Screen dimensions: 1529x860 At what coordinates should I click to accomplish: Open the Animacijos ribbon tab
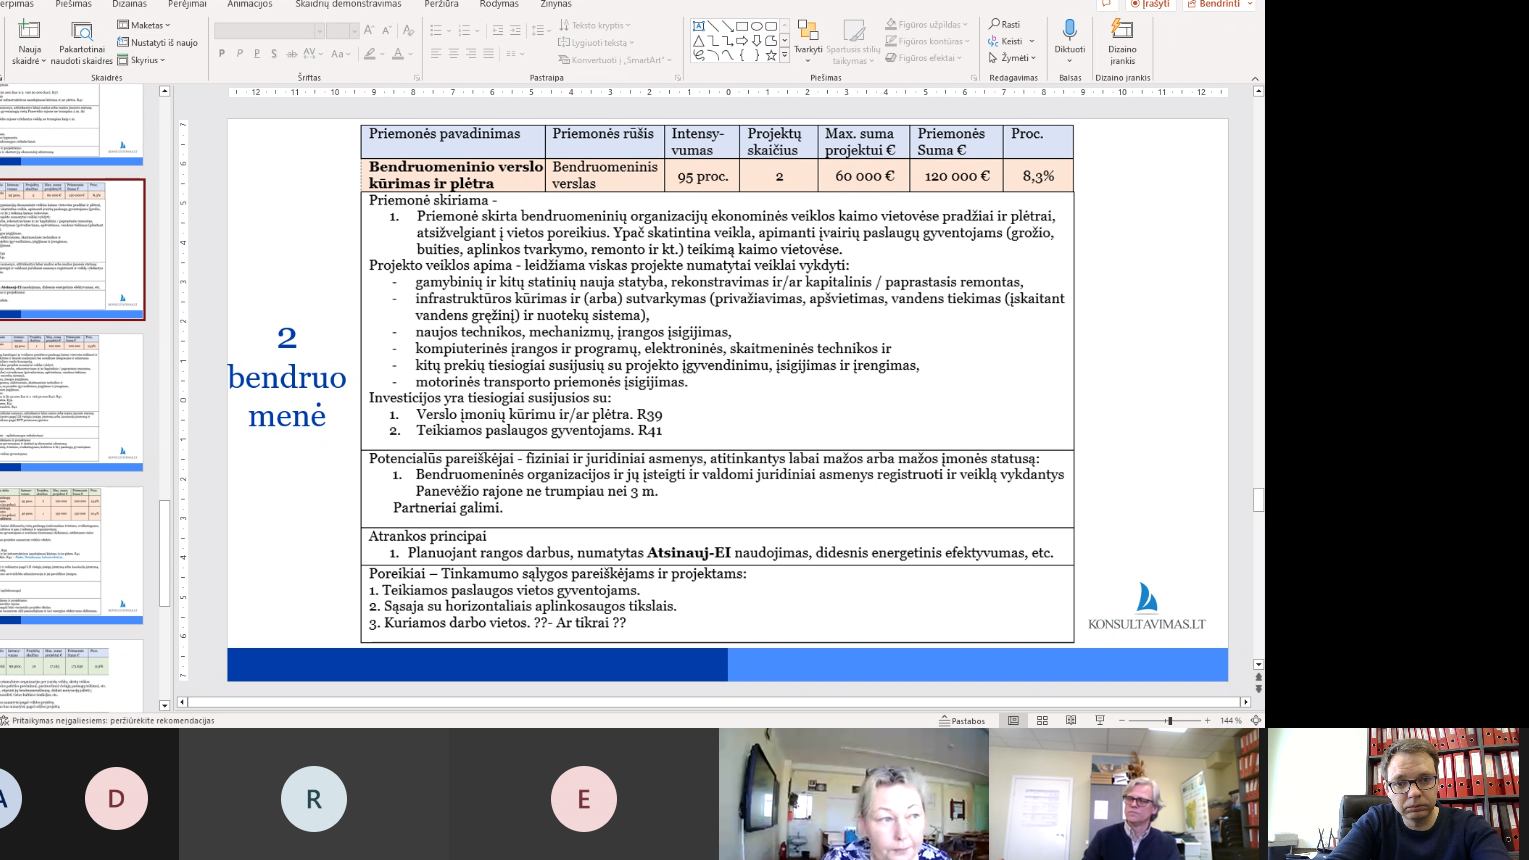pos(249,4)
